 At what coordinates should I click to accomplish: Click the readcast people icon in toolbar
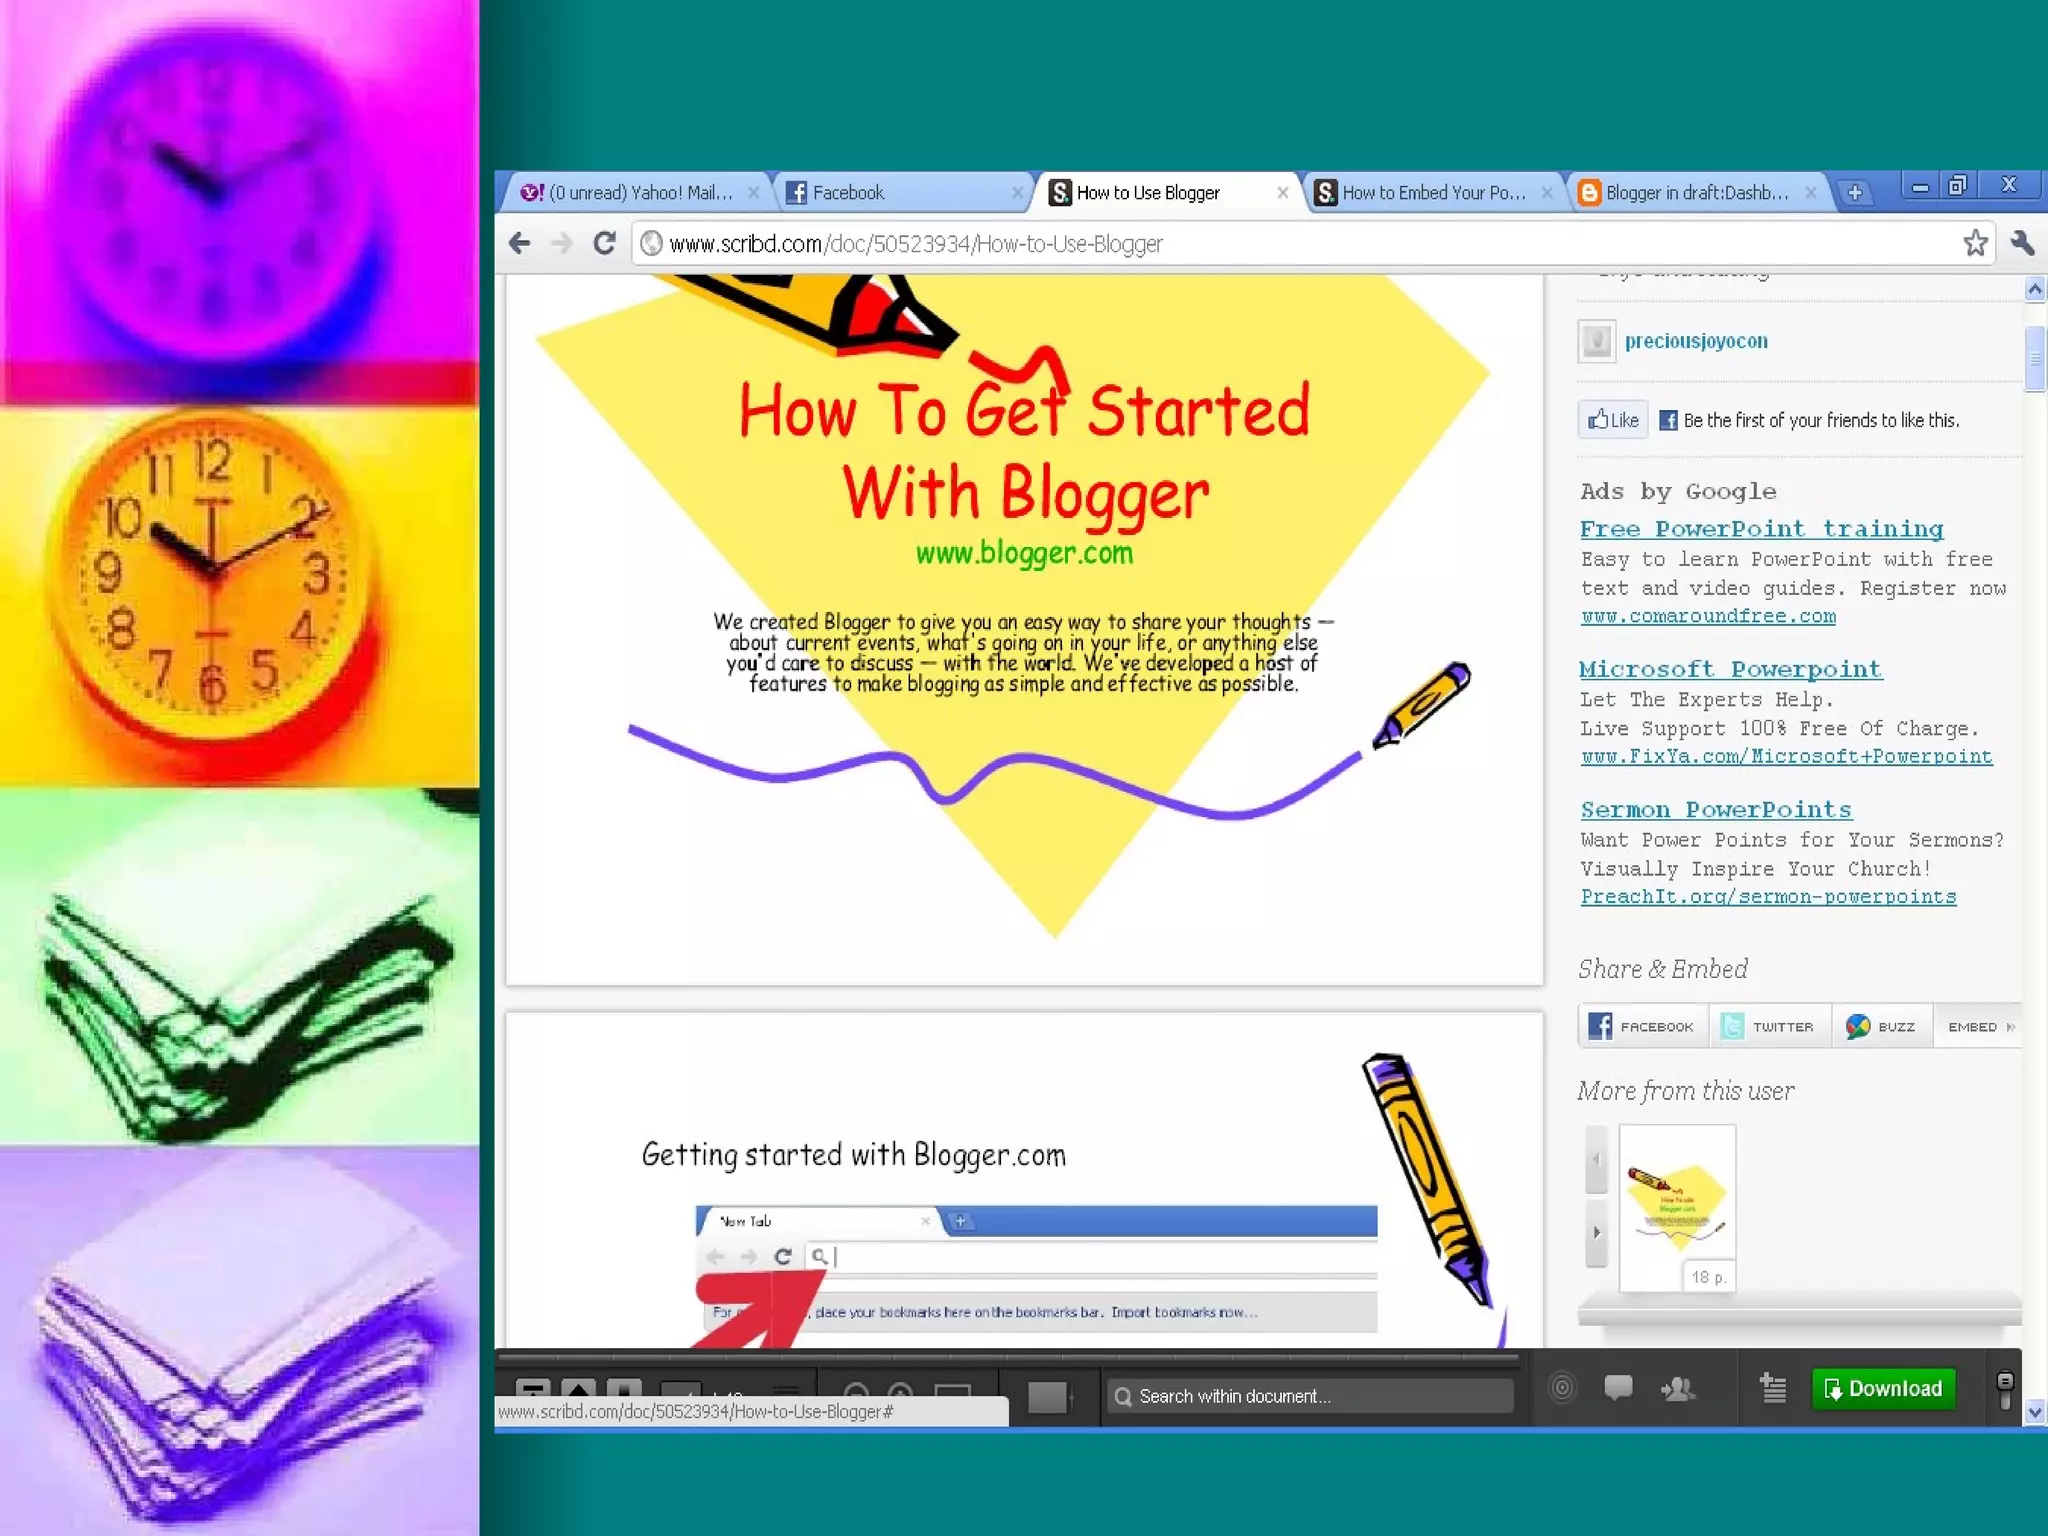(1677, 1387)
